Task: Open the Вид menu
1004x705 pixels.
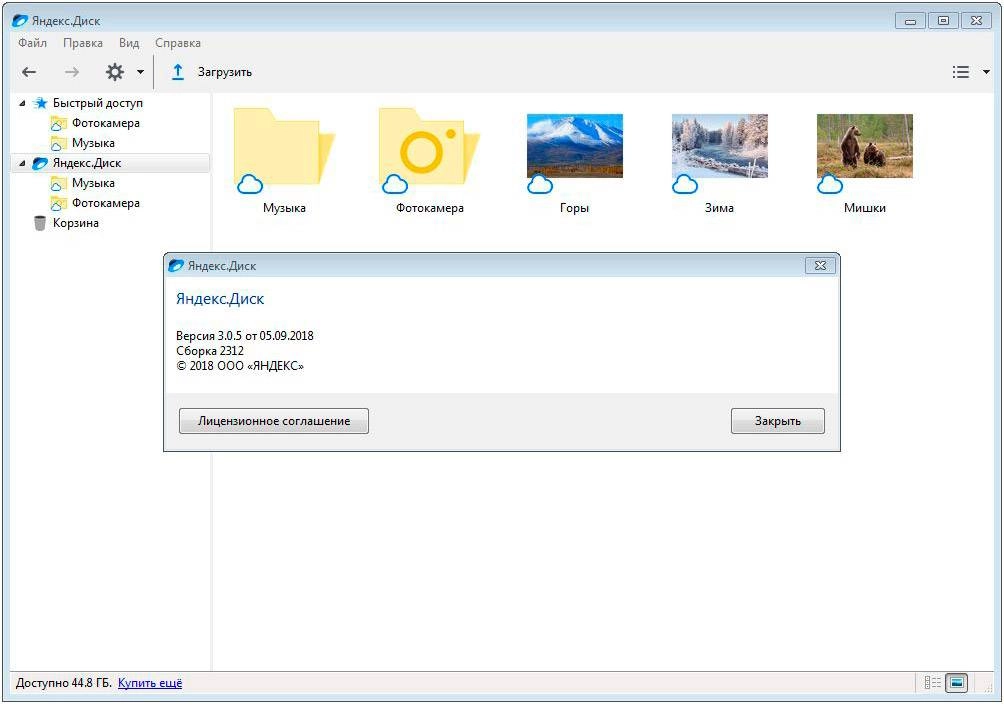Action: coord(129,43)
